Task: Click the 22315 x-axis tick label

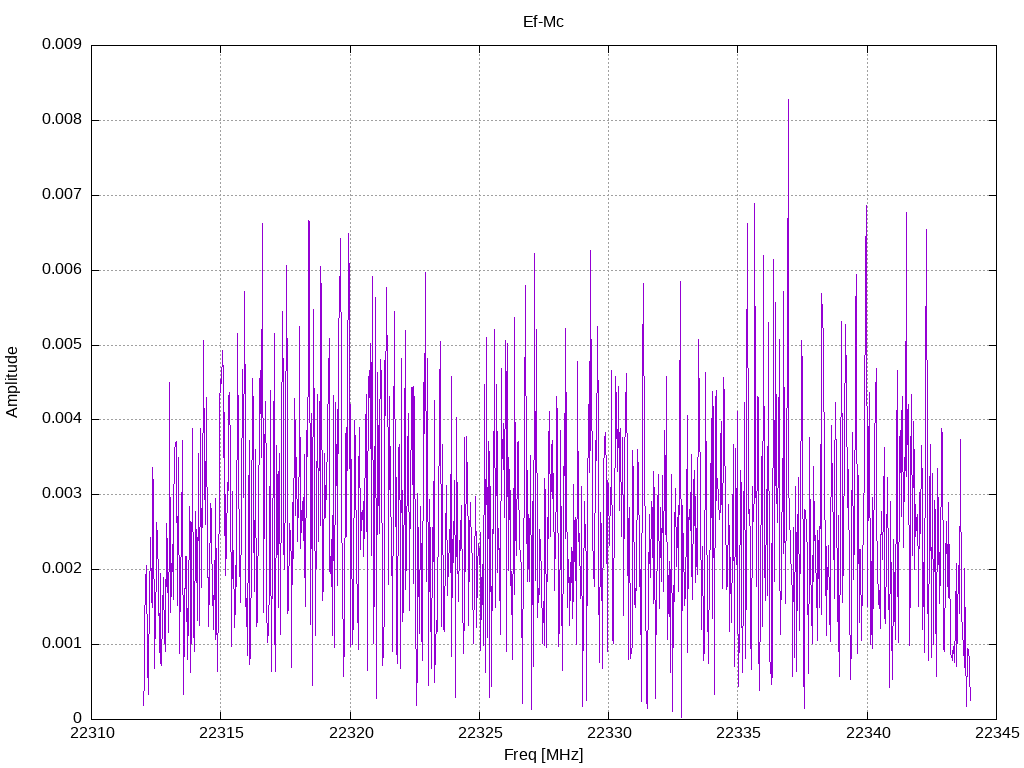Action: point(221,733)
